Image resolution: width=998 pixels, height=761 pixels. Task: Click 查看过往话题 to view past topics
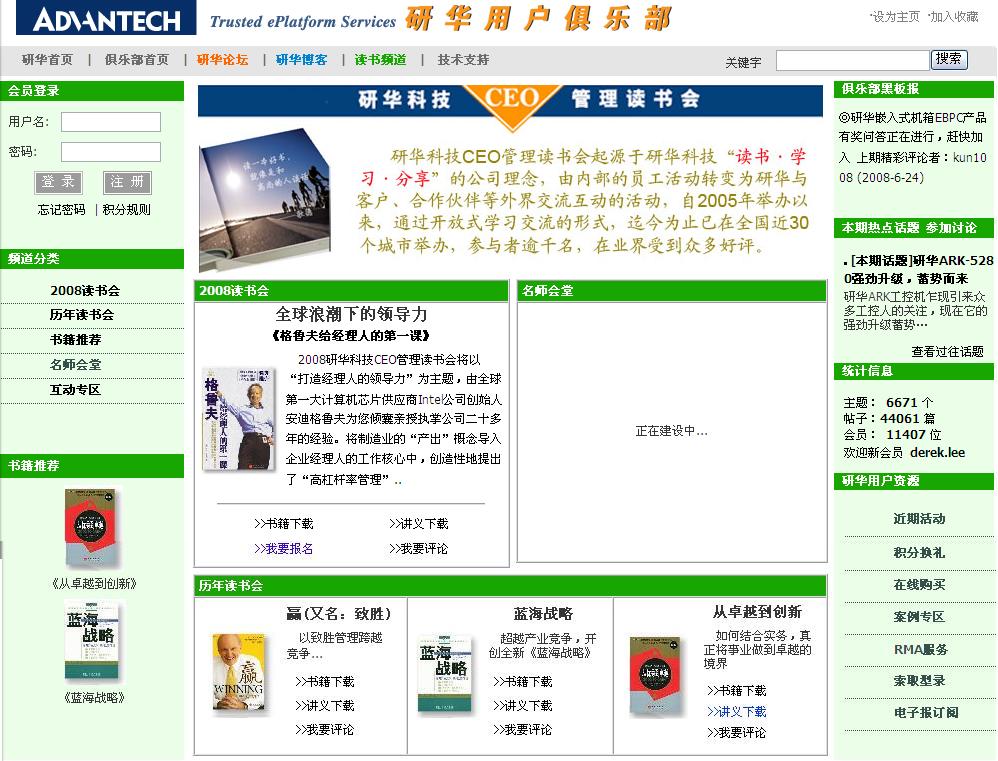pyautogui.click(x=947, y=352)
